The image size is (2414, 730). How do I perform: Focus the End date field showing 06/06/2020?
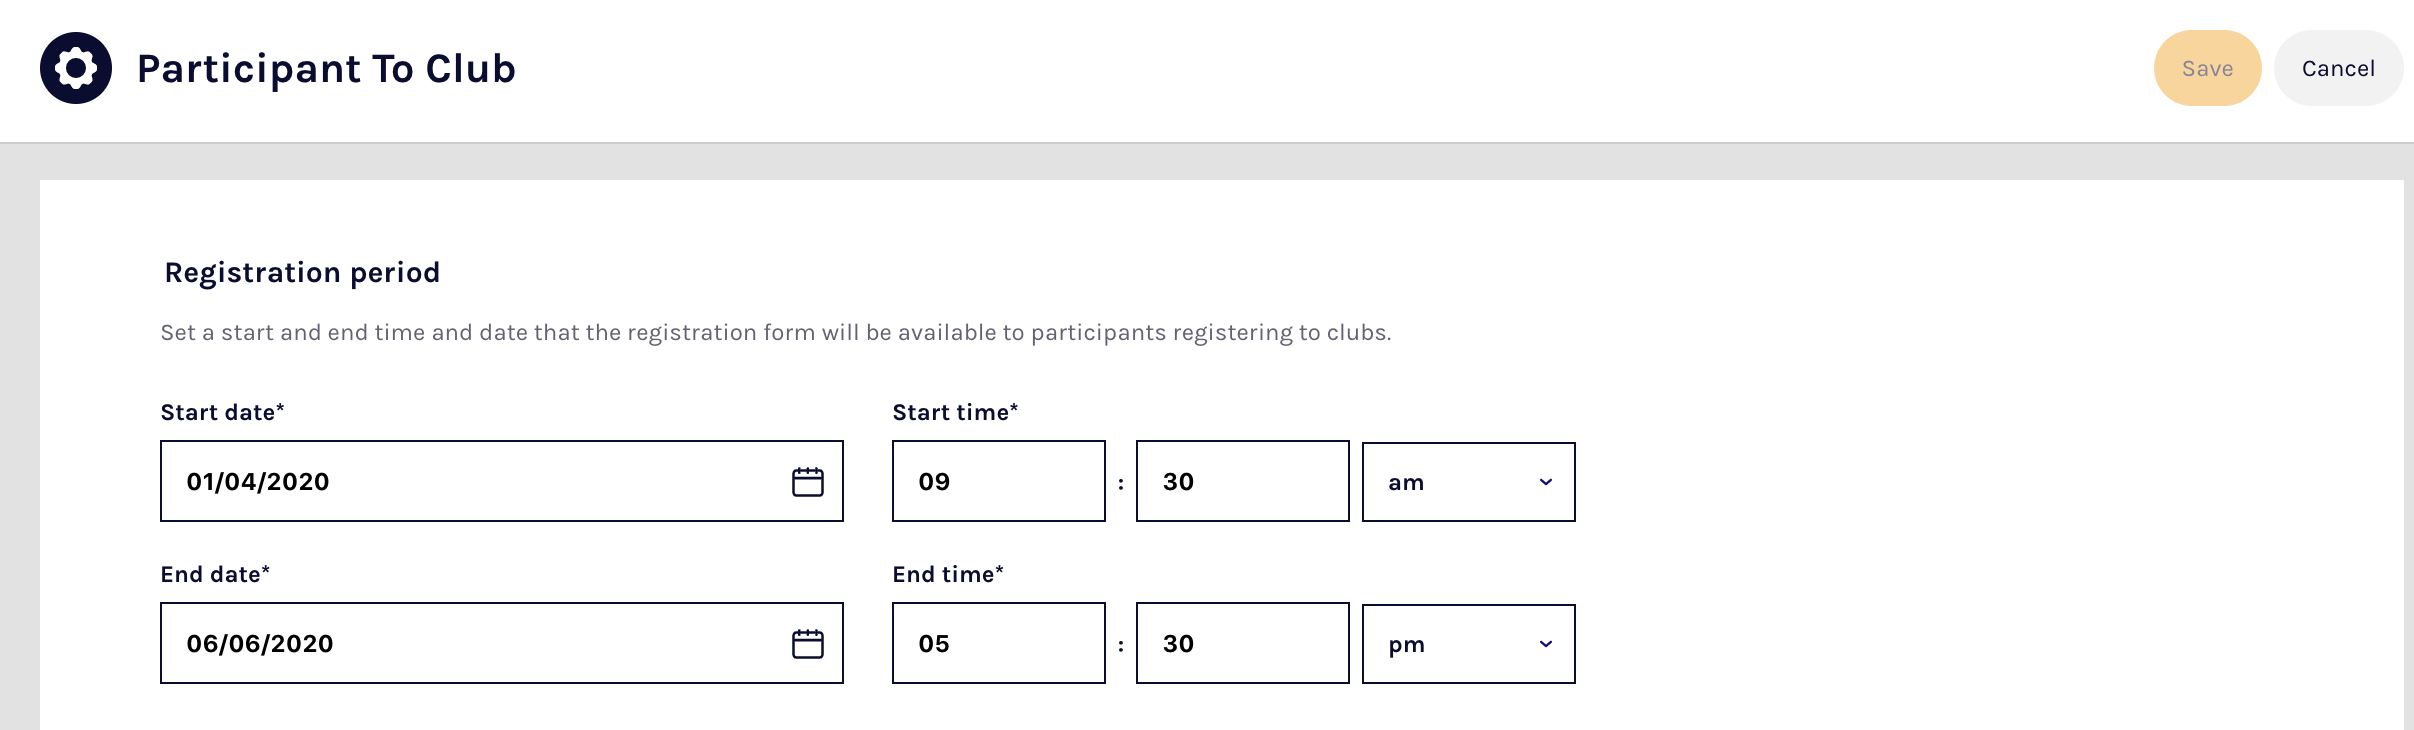pos(470,644)
